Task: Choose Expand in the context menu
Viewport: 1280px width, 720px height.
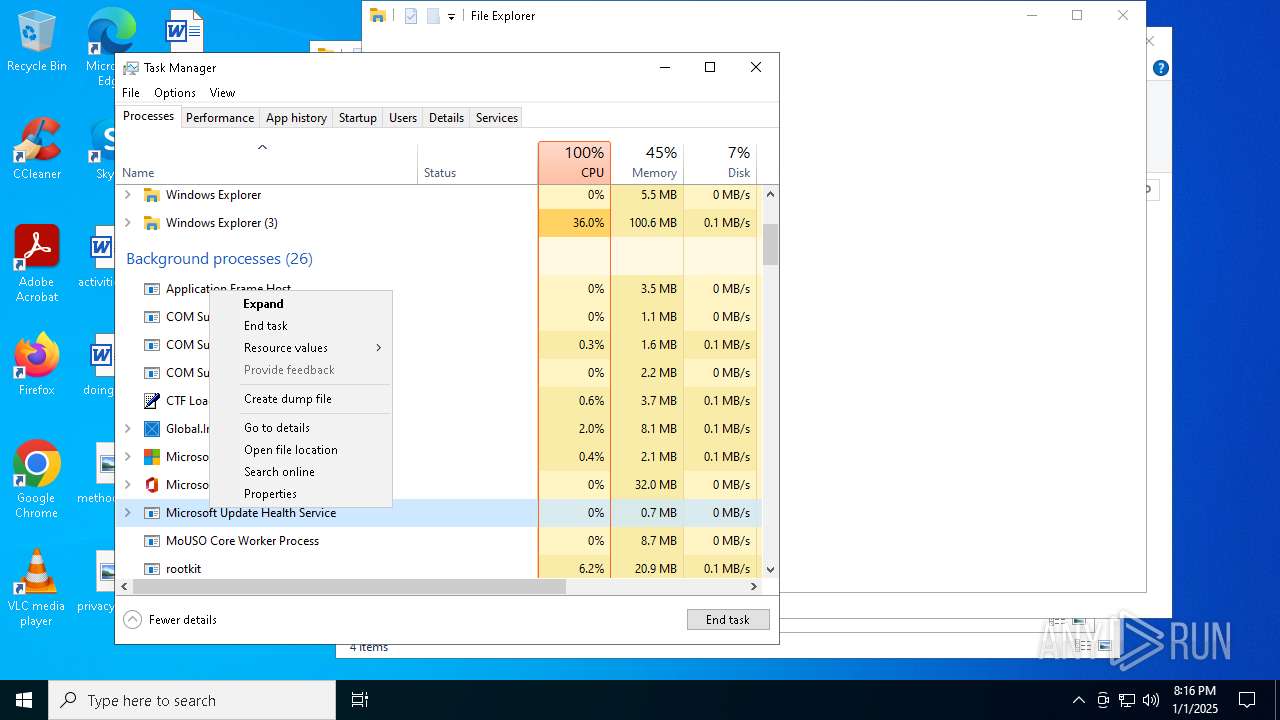Action: (x=300, y=304)
